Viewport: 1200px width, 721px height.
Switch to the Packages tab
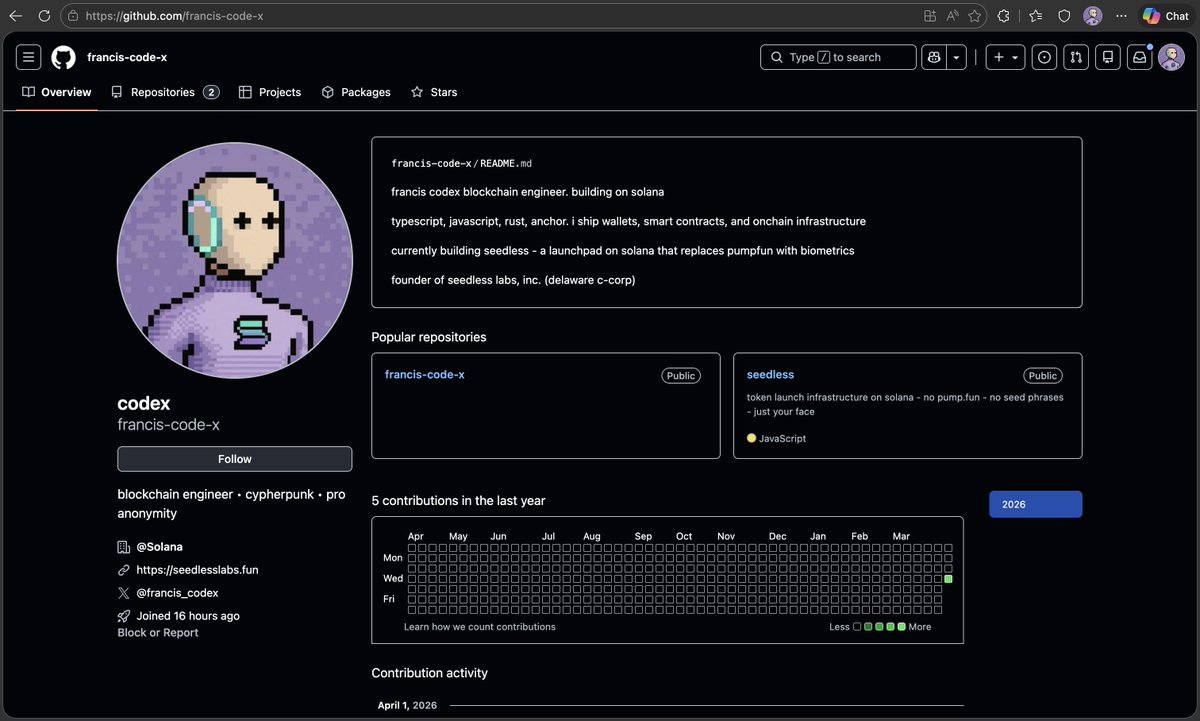tap(356, 92)
